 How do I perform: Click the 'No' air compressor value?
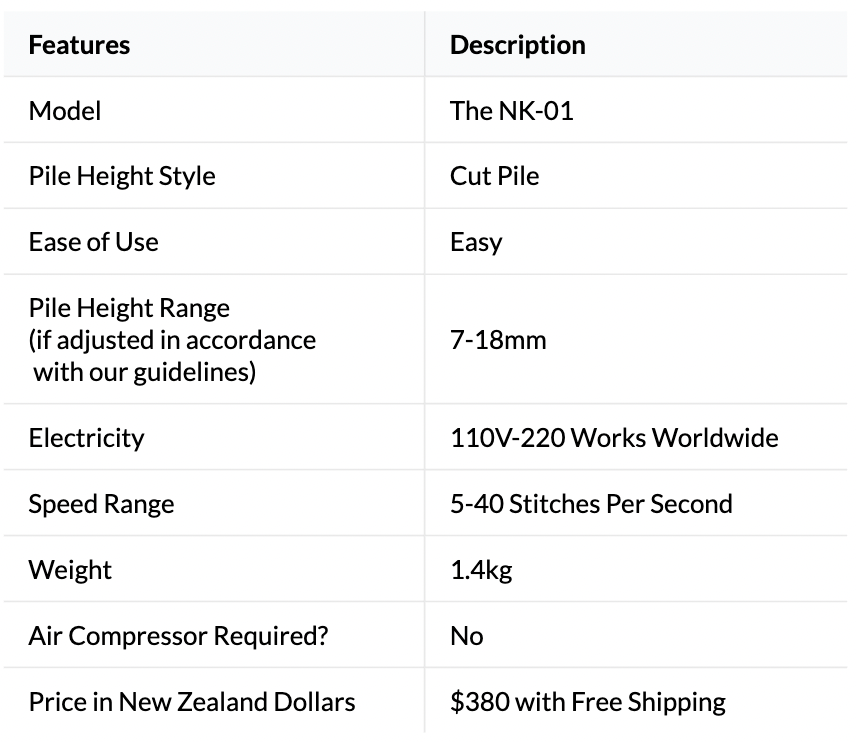(467, 636)
